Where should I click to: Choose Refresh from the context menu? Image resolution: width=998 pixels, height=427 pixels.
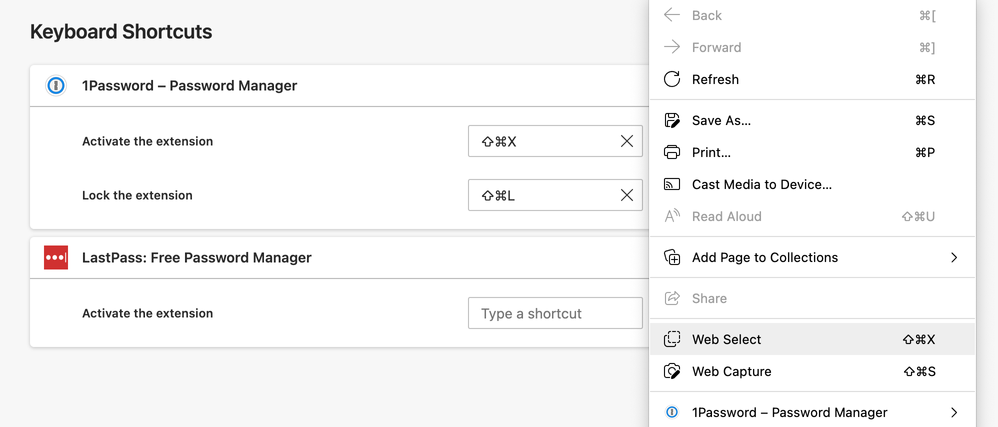[715, 79]
